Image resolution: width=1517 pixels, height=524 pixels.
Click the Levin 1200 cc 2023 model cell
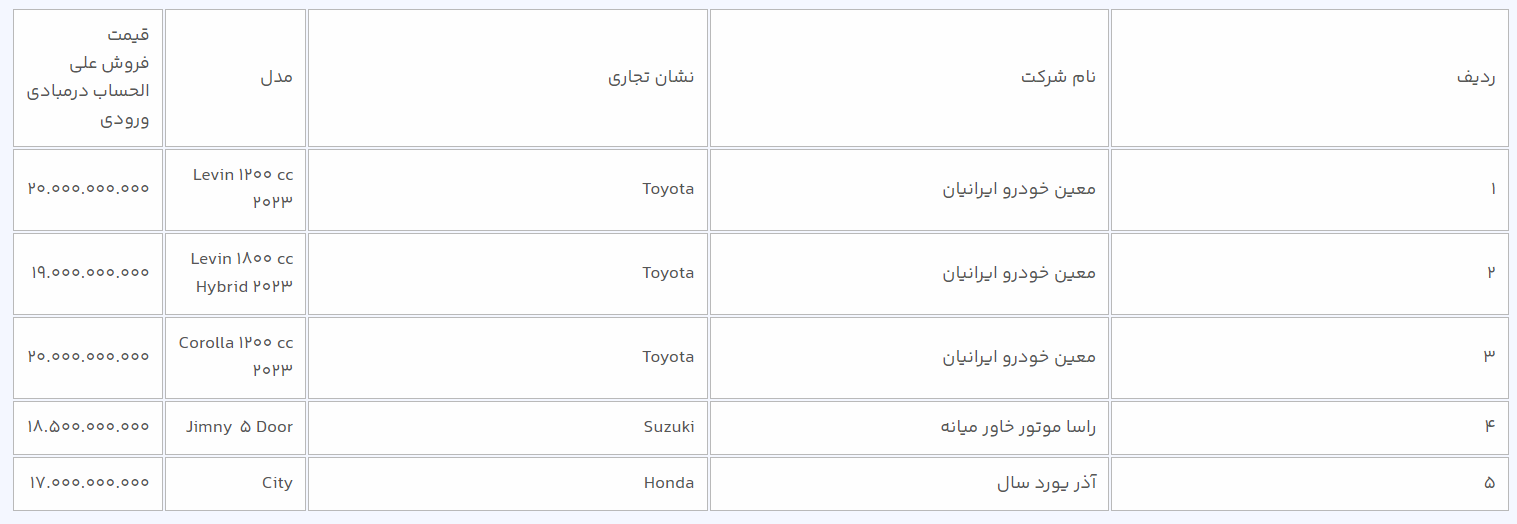pyautogui.click(x=243, y=188)
